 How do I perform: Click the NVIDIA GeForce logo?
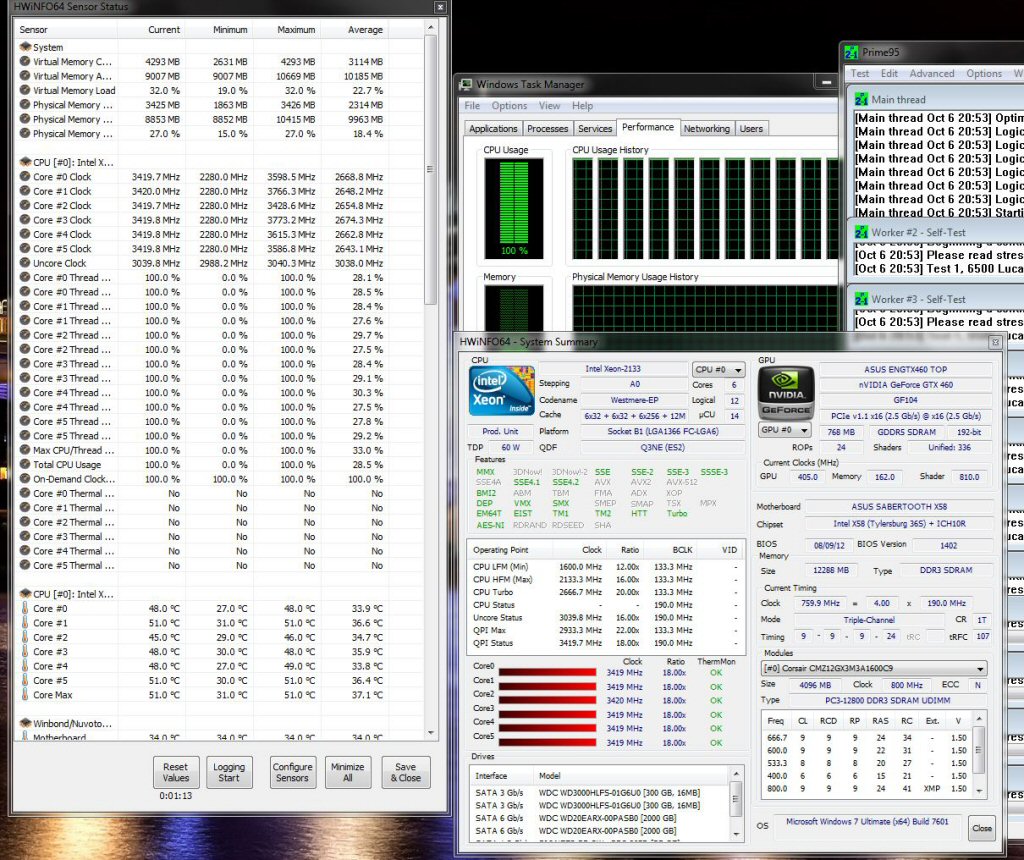(x=786, y=393)
